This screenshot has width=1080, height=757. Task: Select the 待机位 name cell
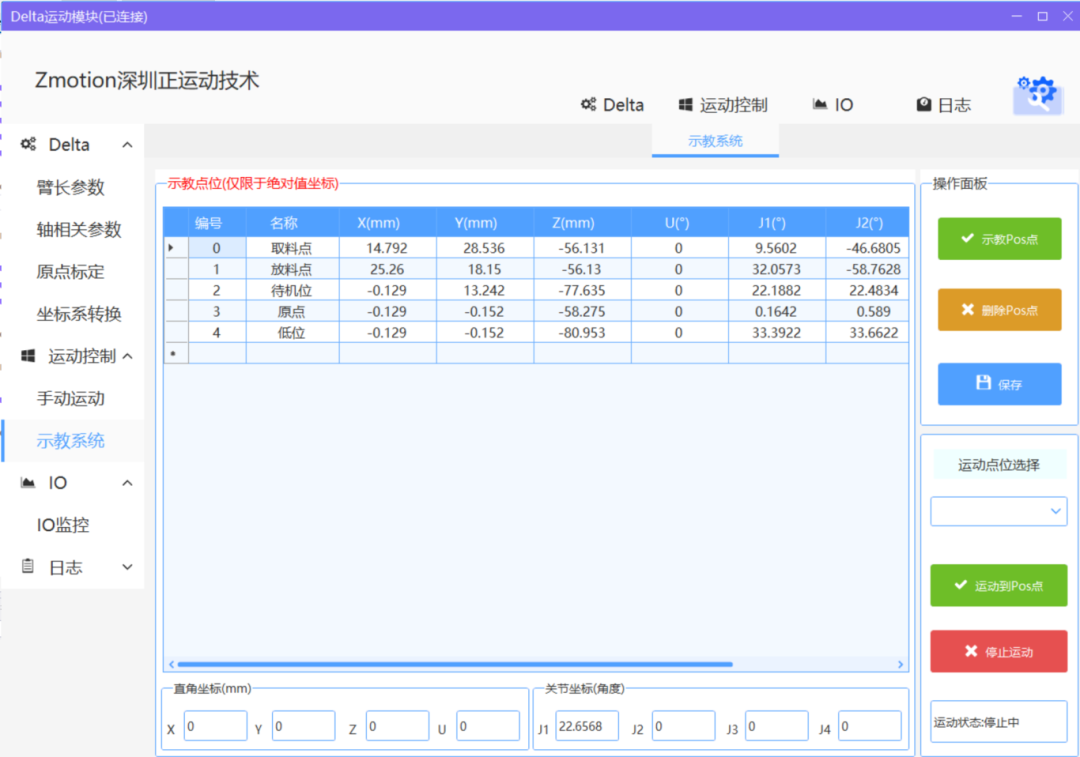[293, 290]
